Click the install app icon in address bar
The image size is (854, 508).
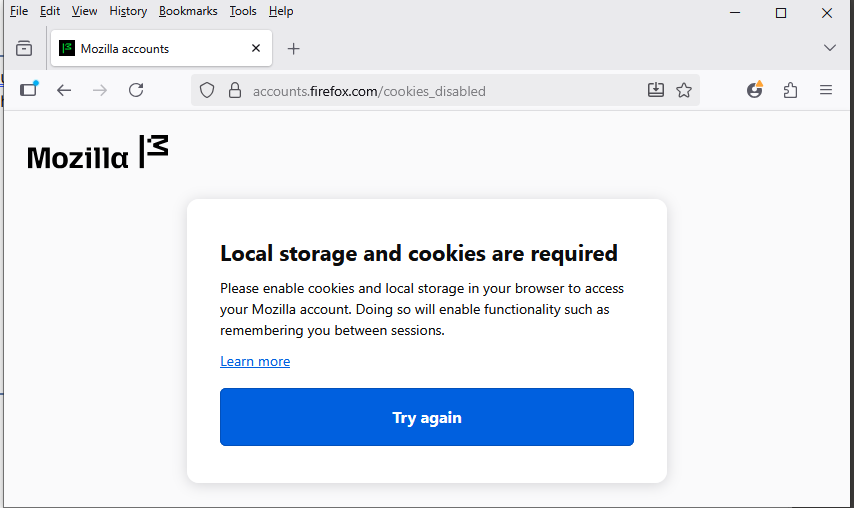coord(656,90)
